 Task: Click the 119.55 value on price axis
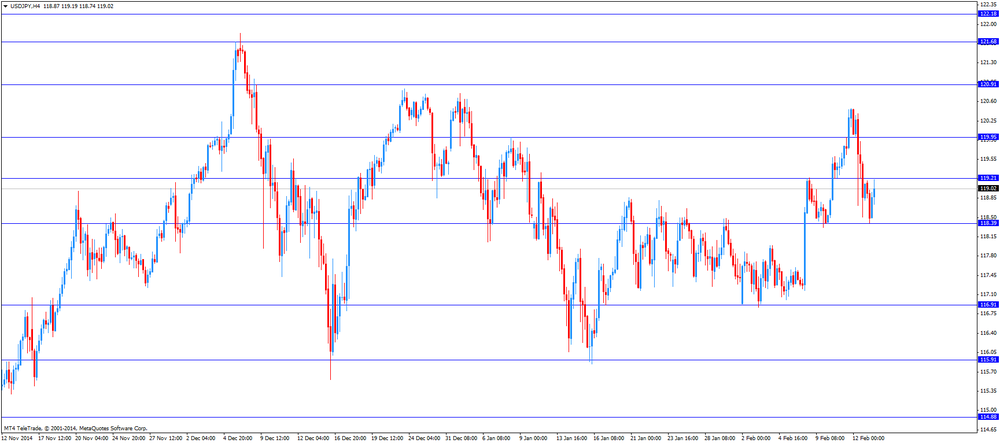click(989, 159)
